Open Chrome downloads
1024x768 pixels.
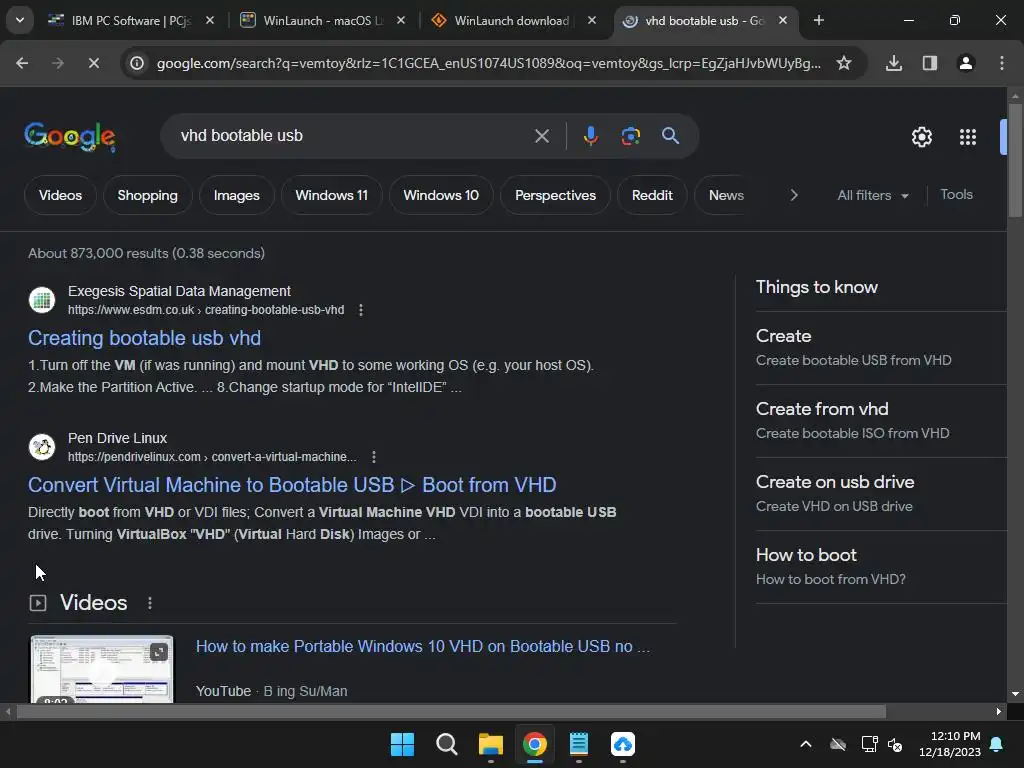click(893, 63)
